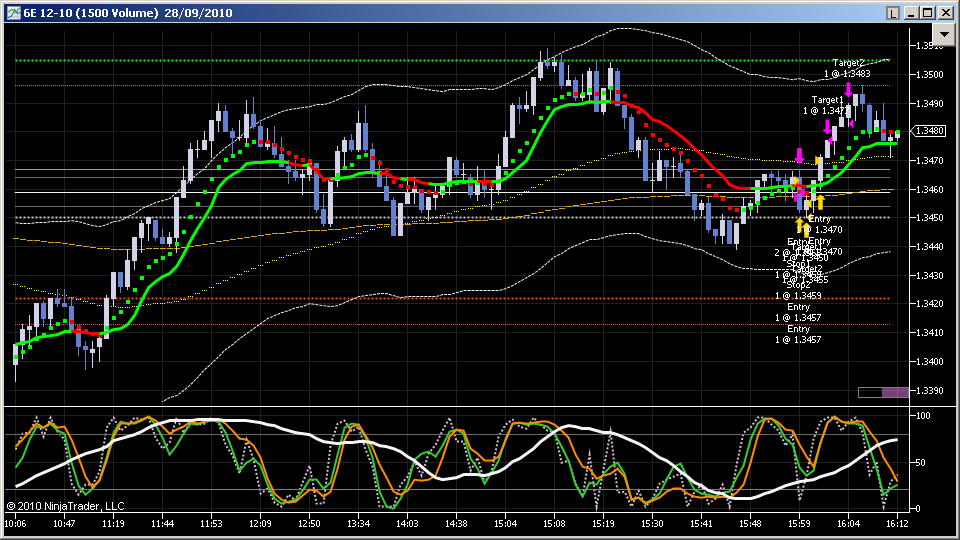Maximize the 6E 12-10 chart window

928,13
